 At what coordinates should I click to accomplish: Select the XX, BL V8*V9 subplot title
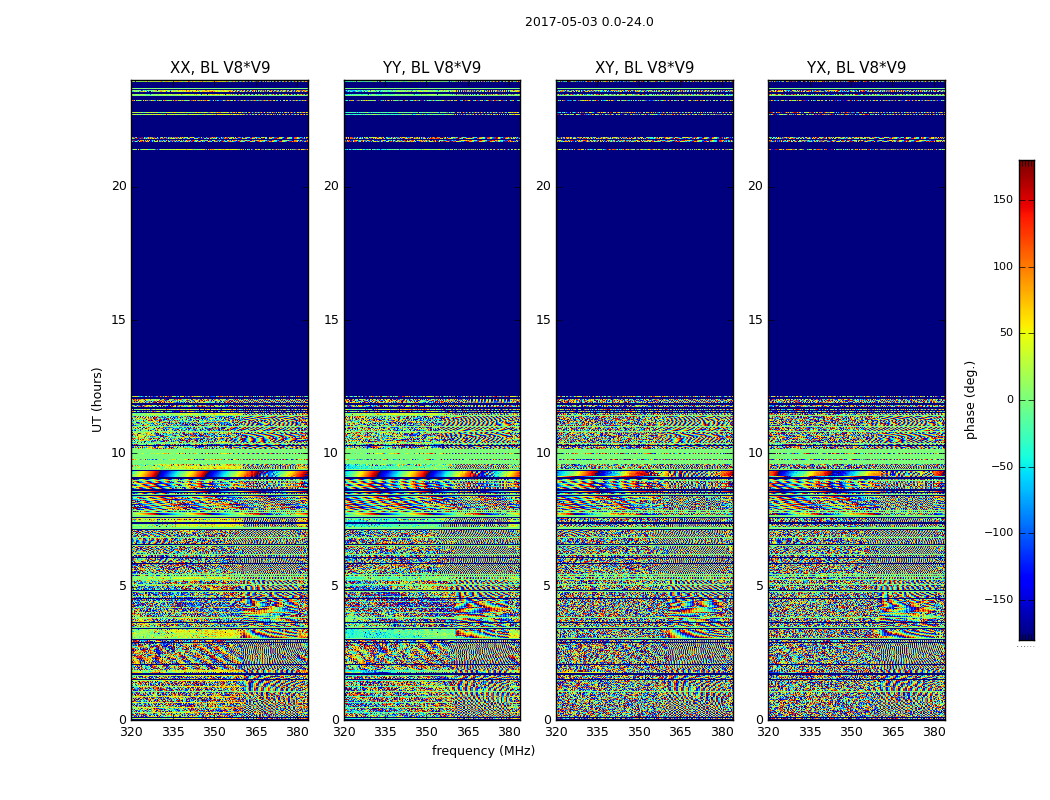(x=220, y=68)
